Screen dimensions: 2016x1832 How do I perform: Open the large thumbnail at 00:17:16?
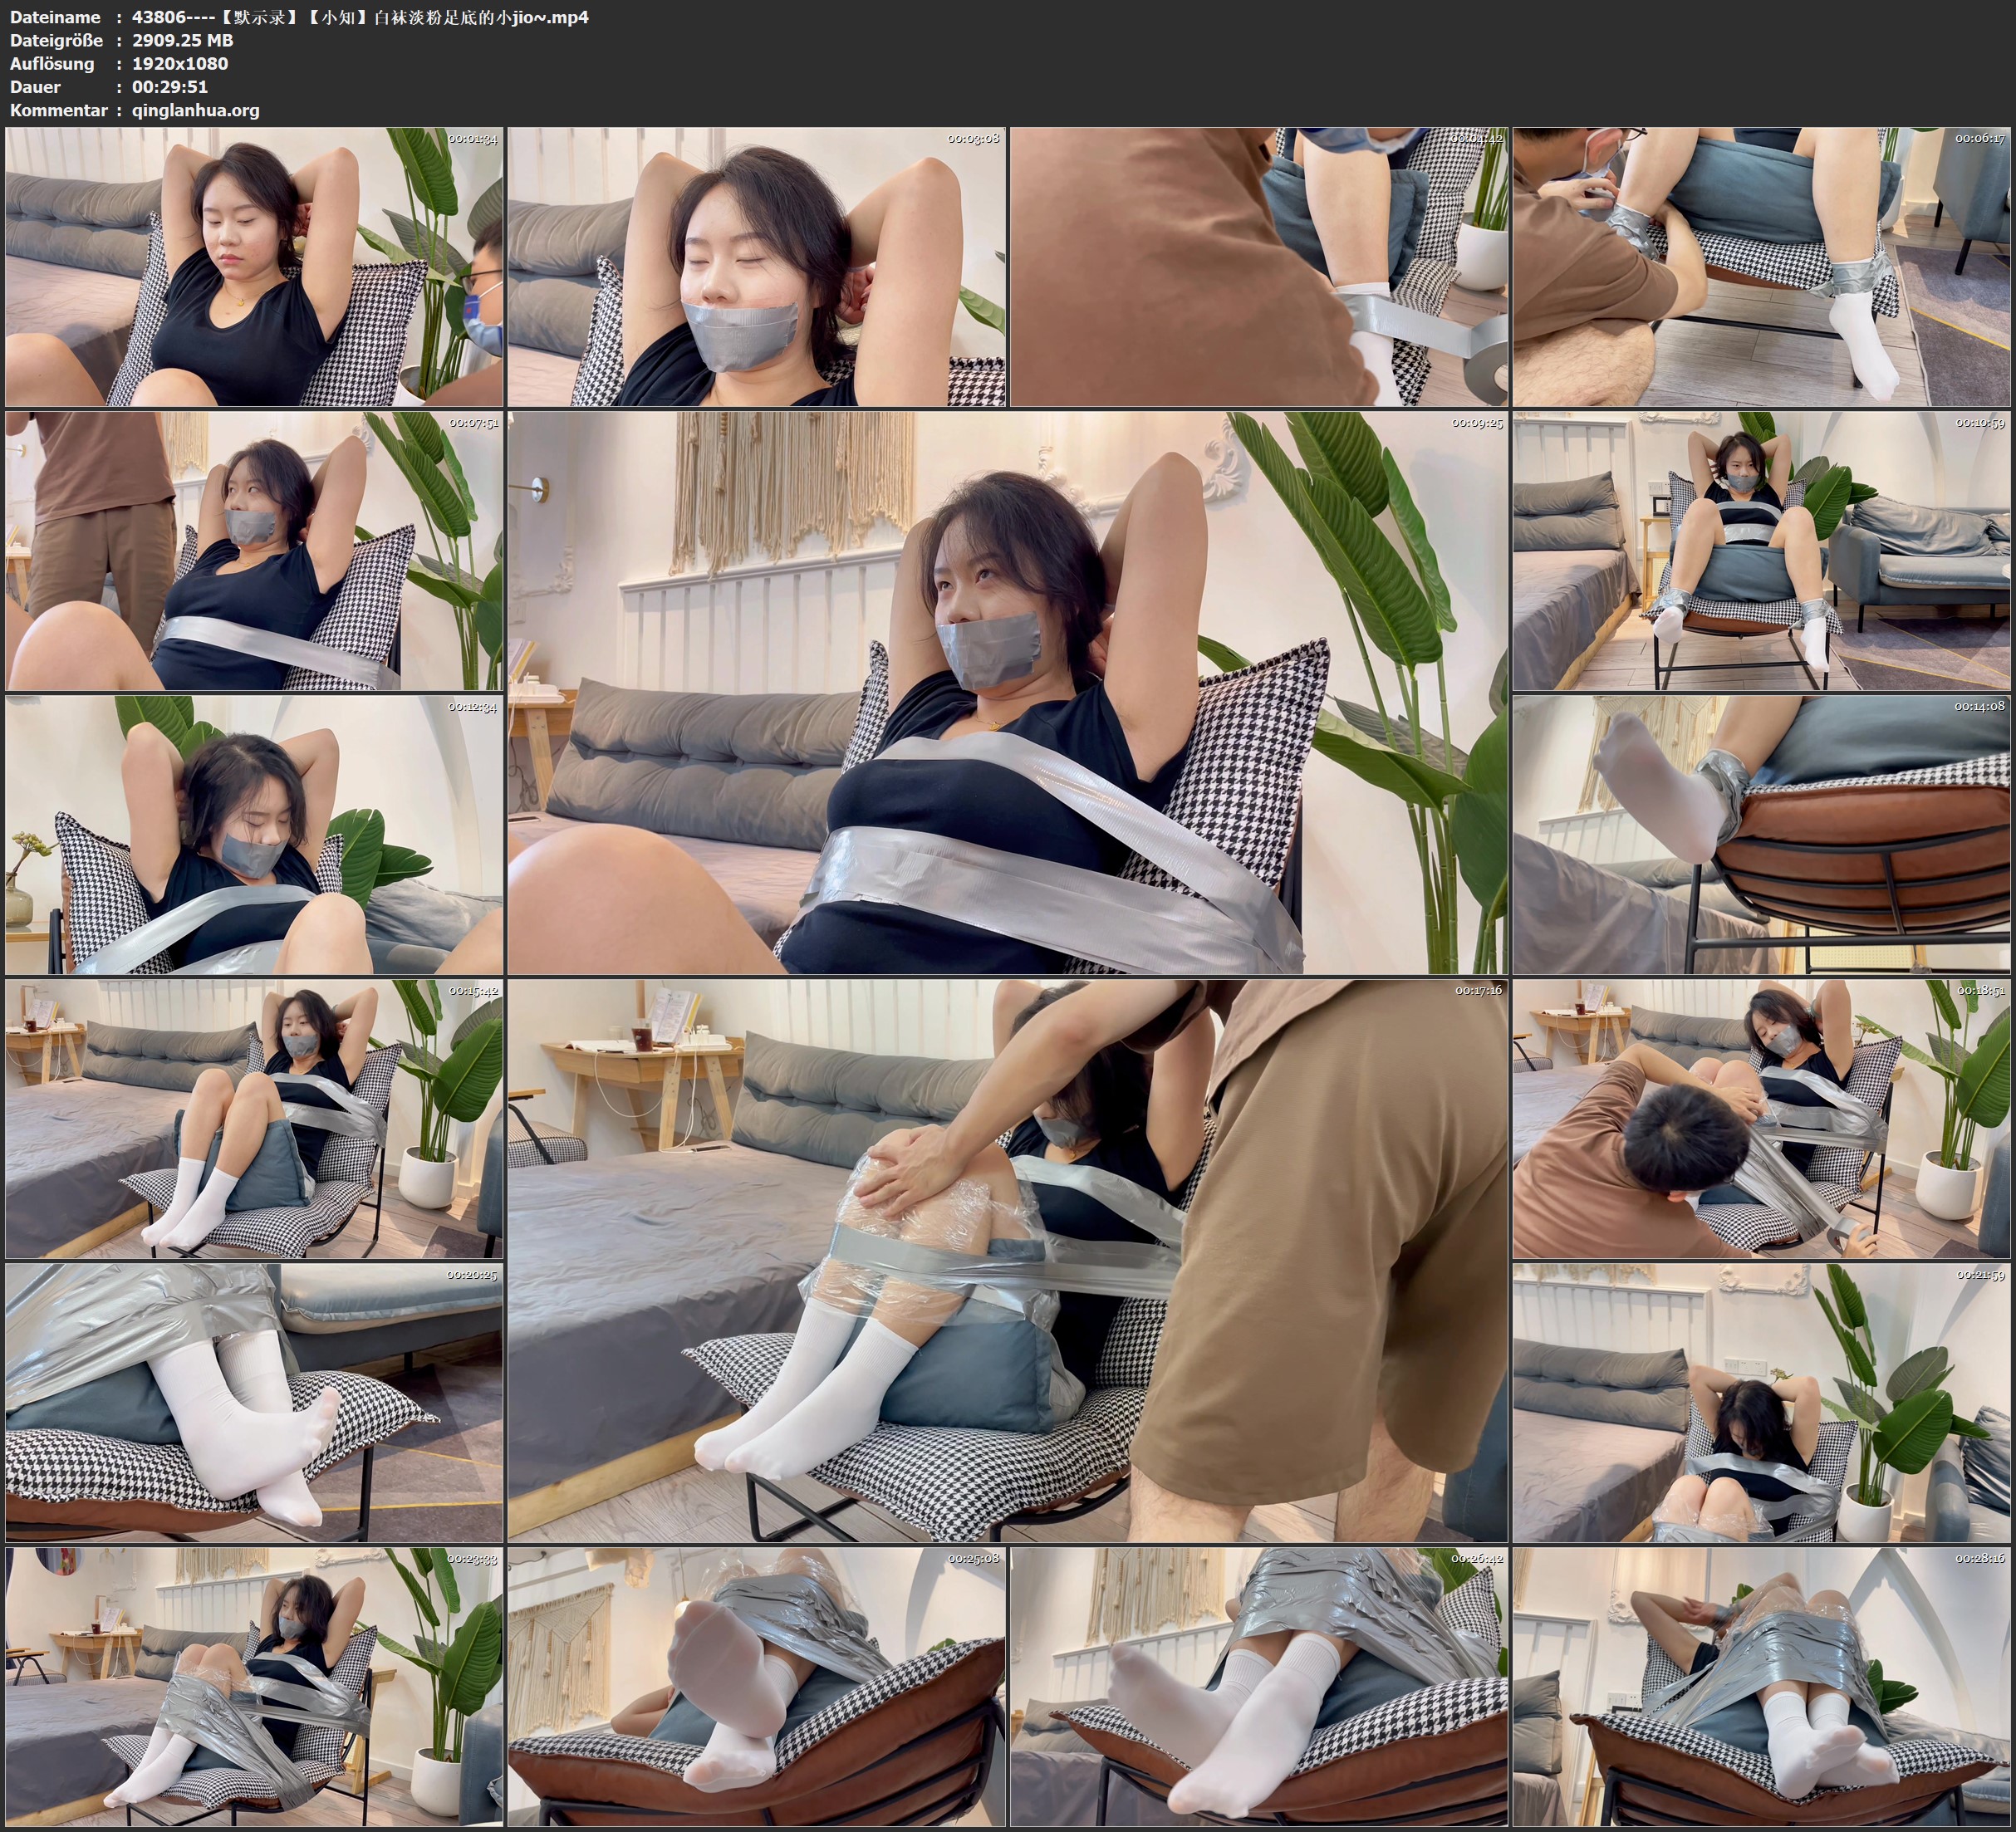click(1007, 1260)
